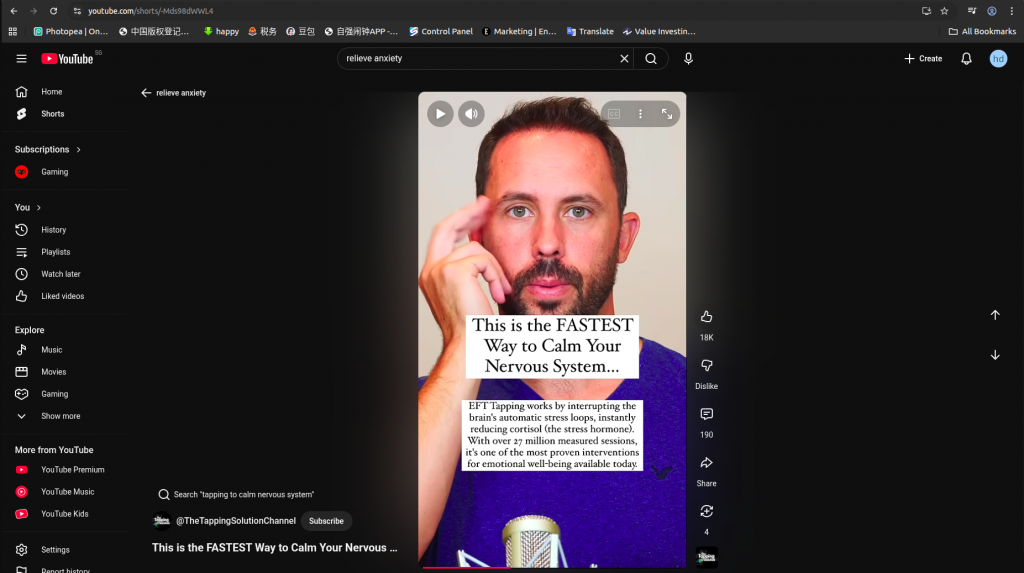
Task: Expand Show more under Explore
Action: (x=60, y=416)
